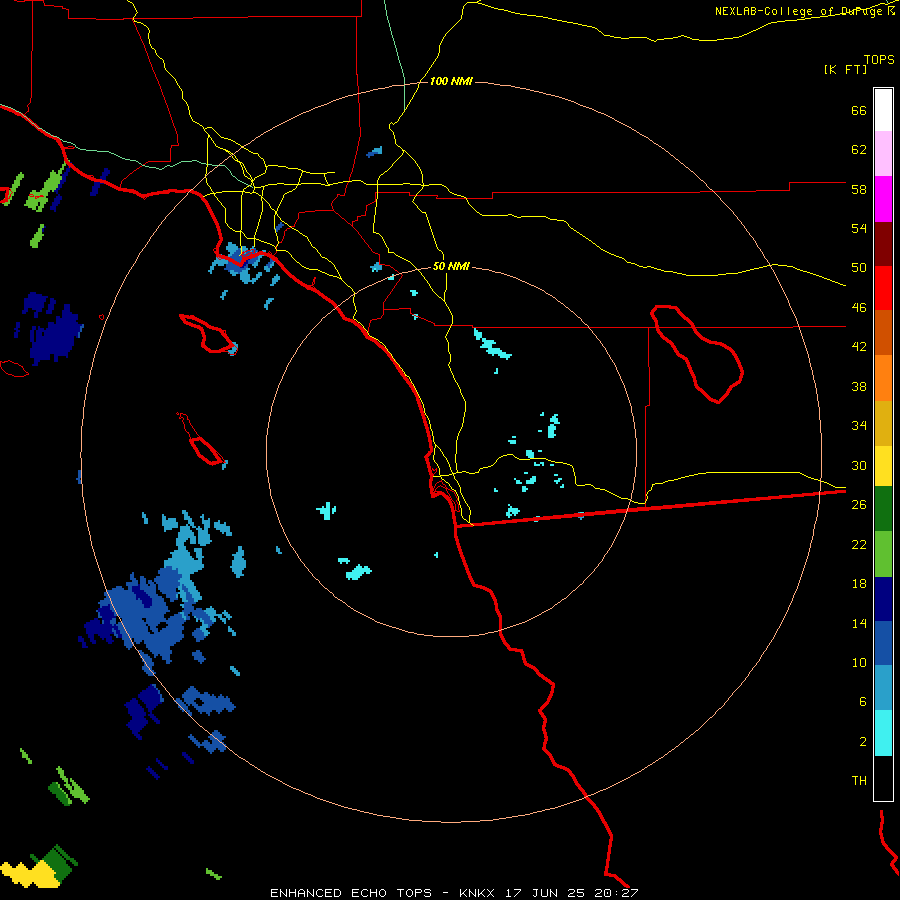Click the NEXLAB-College of DuPage label
900x900 pixels.
(800, 11)
